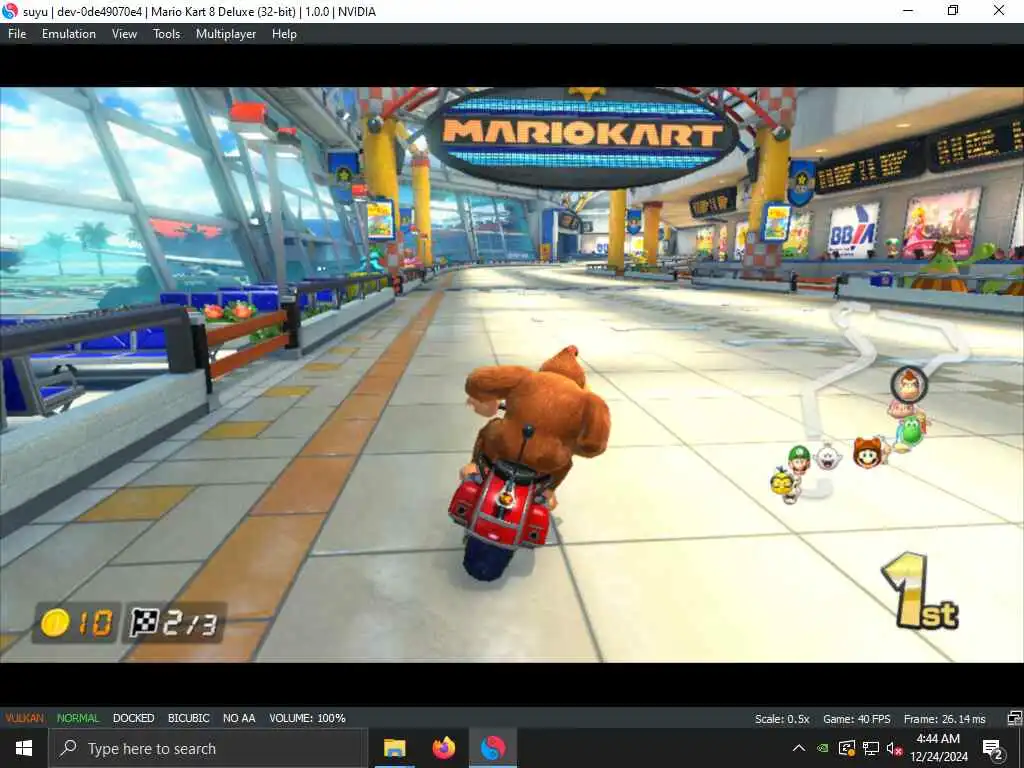The width and height of the screenshot is (1024, 768).
Task: Click the checkered lap flag icon
Action: 144,623
